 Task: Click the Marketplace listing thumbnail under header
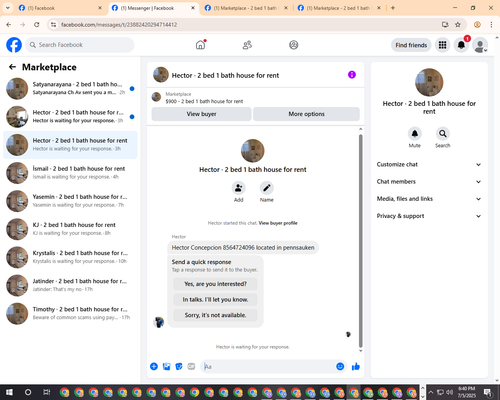(x=156, y=97)
